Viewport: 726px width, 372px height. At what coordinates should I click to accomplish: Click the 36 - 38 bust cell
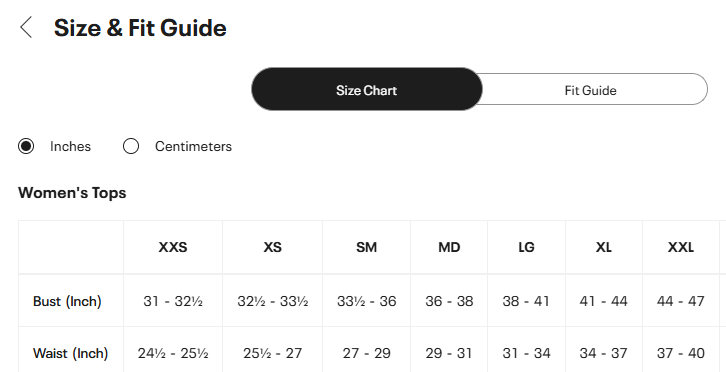click(x=449, y=301)
